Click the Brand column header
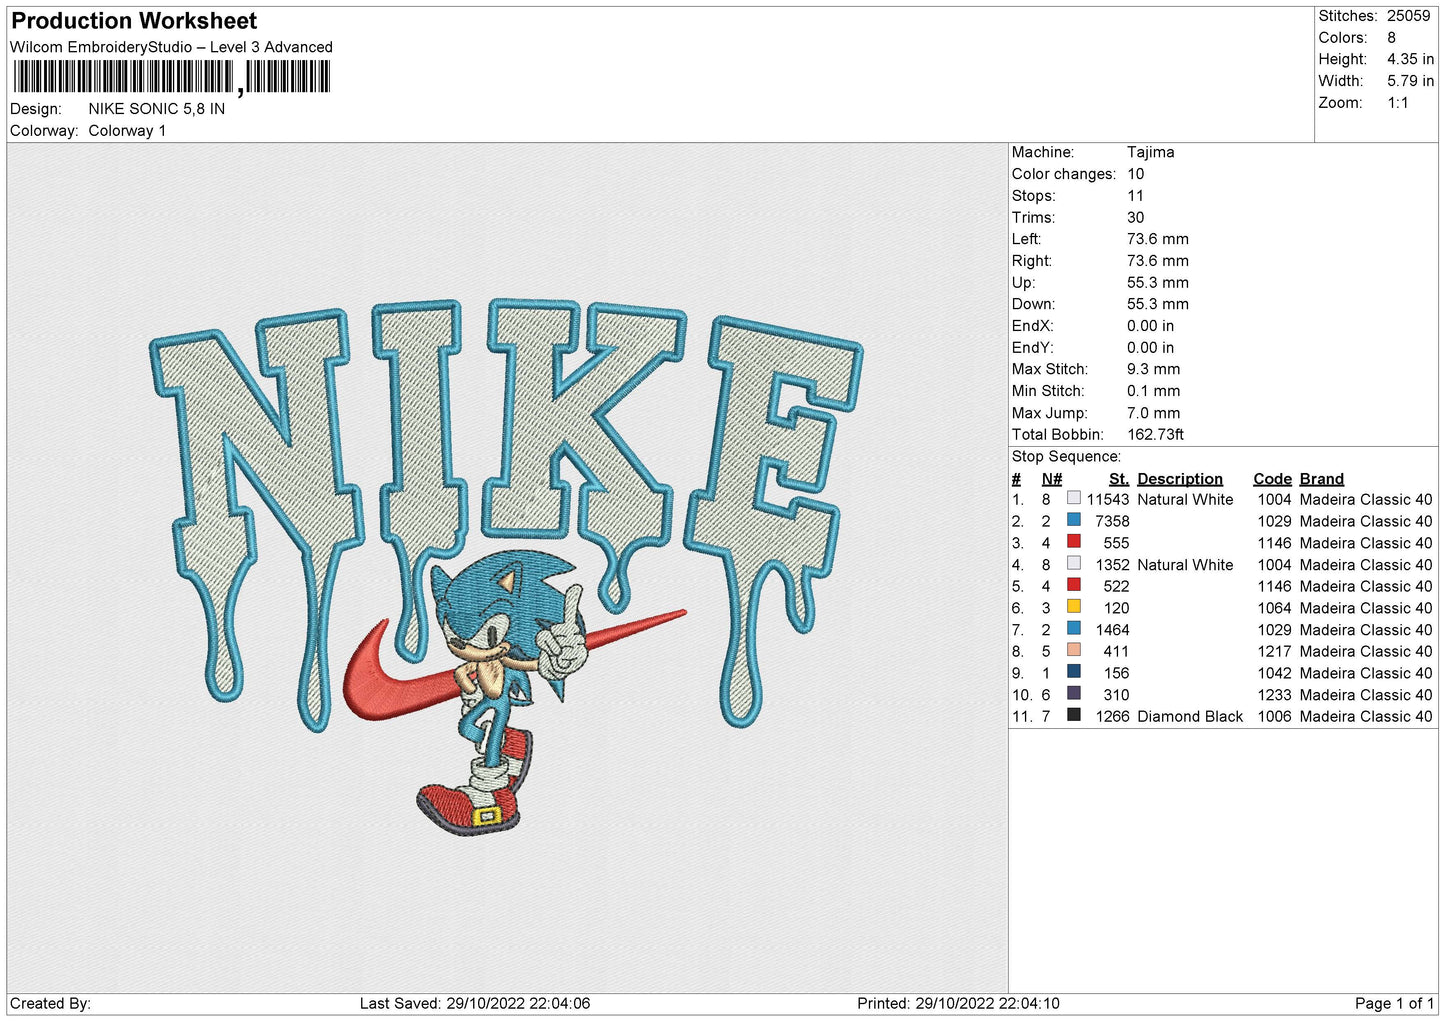 tap(1321, 479)
